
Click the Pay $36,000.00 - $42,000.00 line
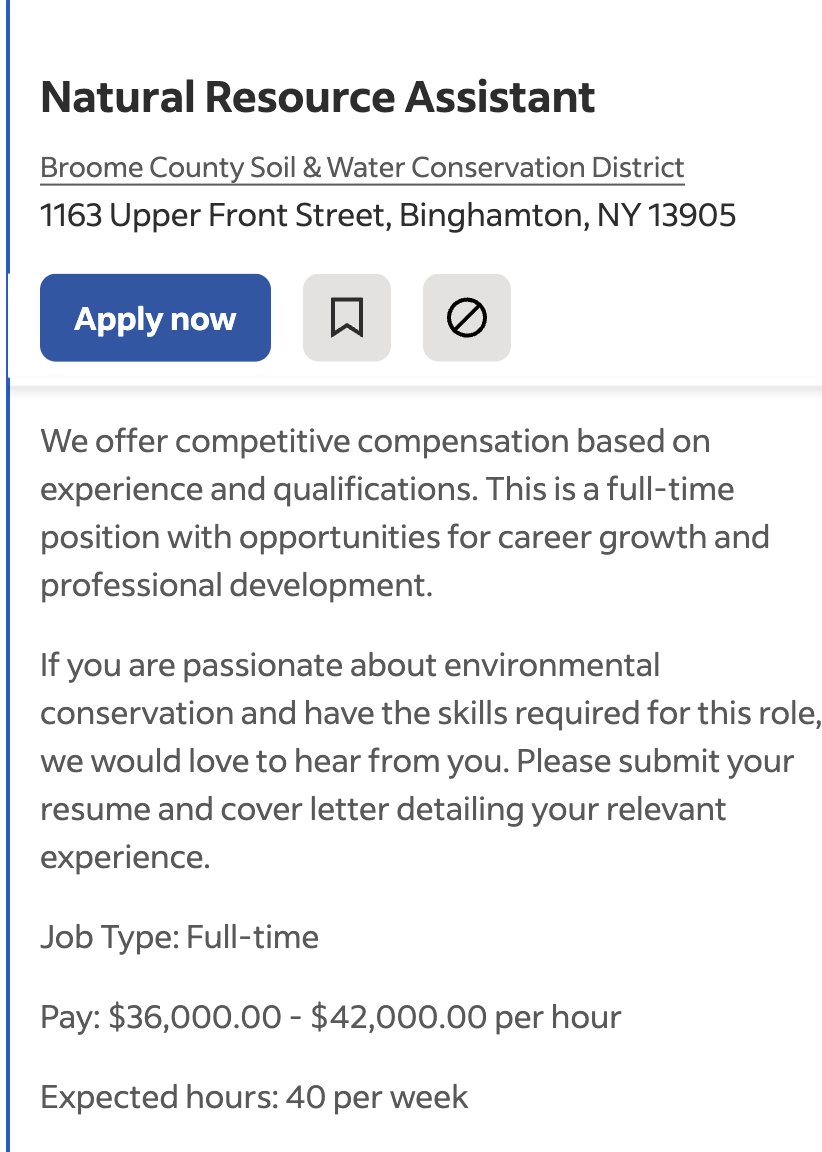[331, 1018]
